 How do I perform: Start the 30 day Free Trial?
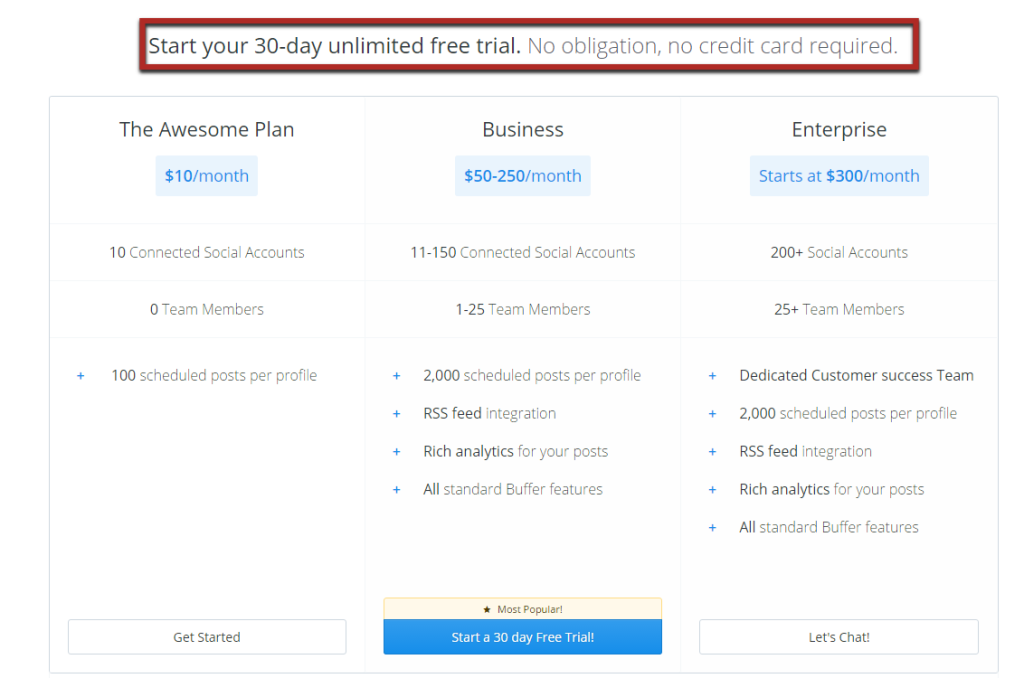[522, 637]
